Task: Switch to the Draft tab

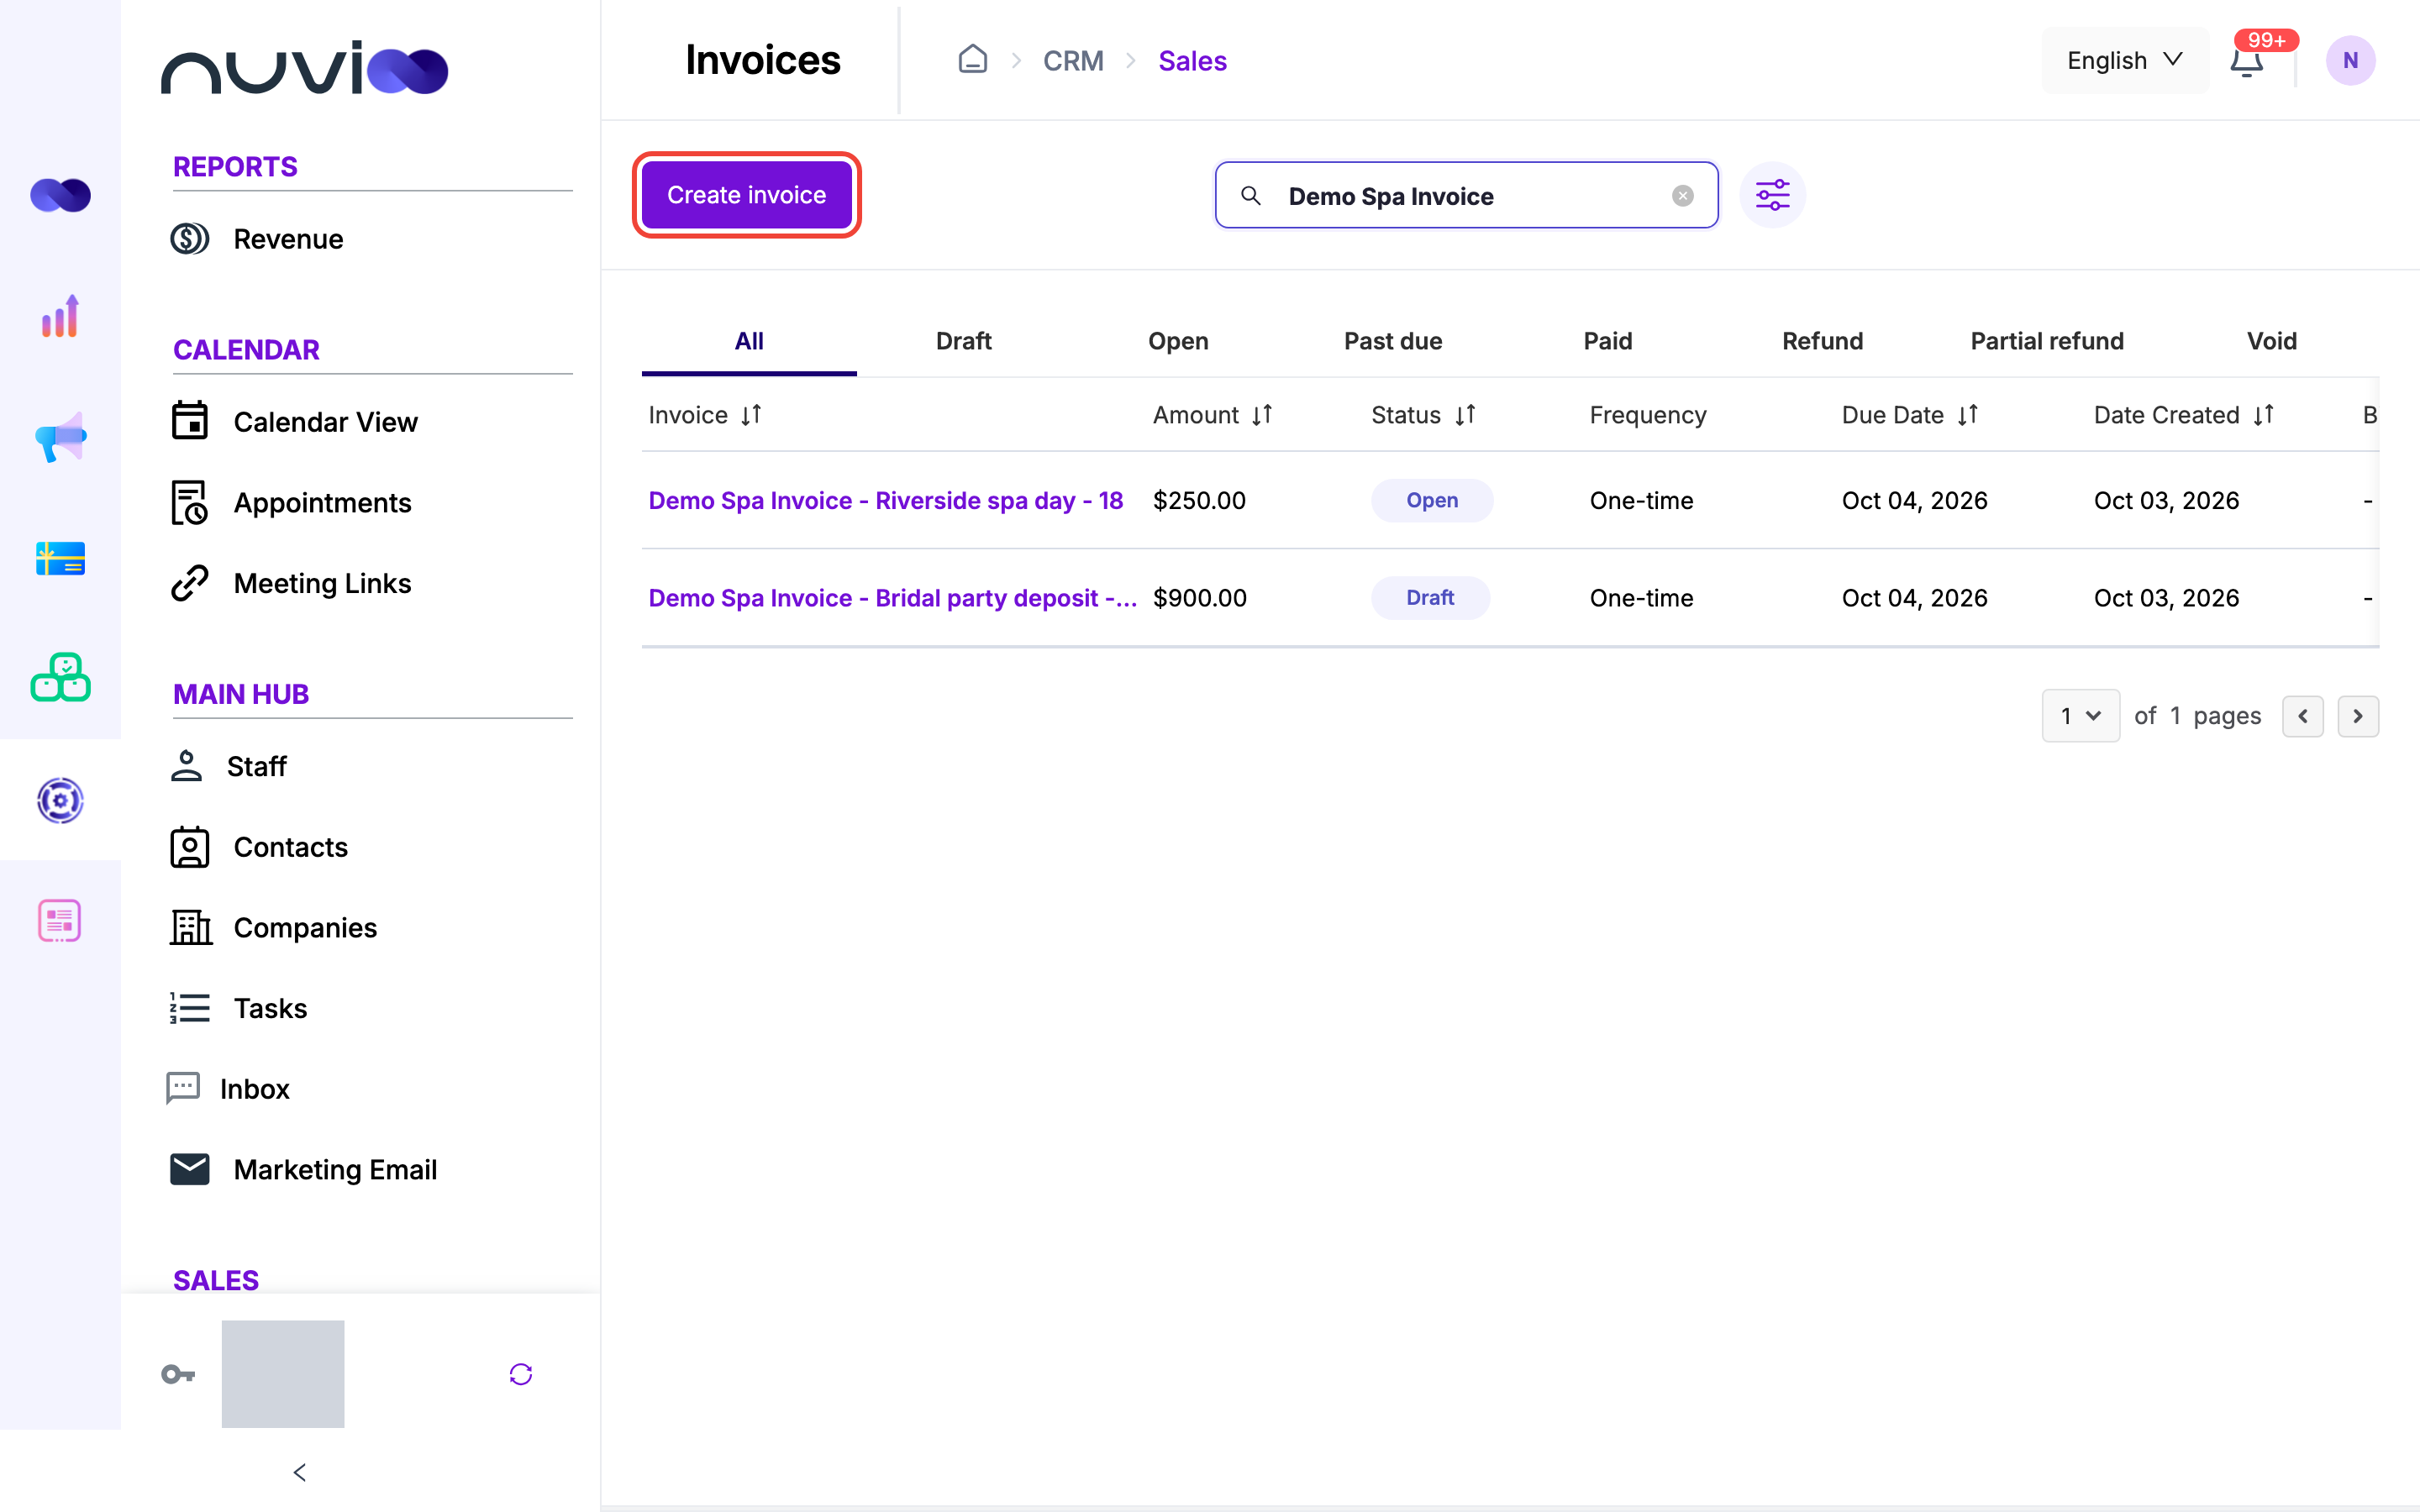Action: click(963, 341)
